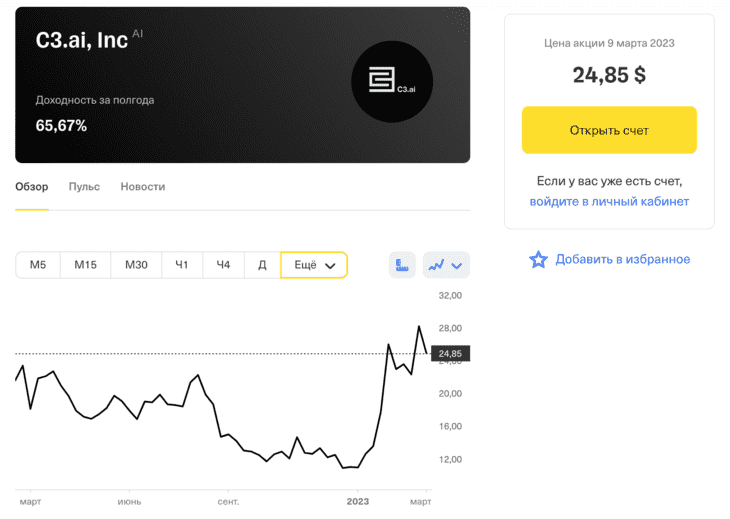Select the М30 timeframe
This screenshot has height=519, width=730.
tap(136, 265)
